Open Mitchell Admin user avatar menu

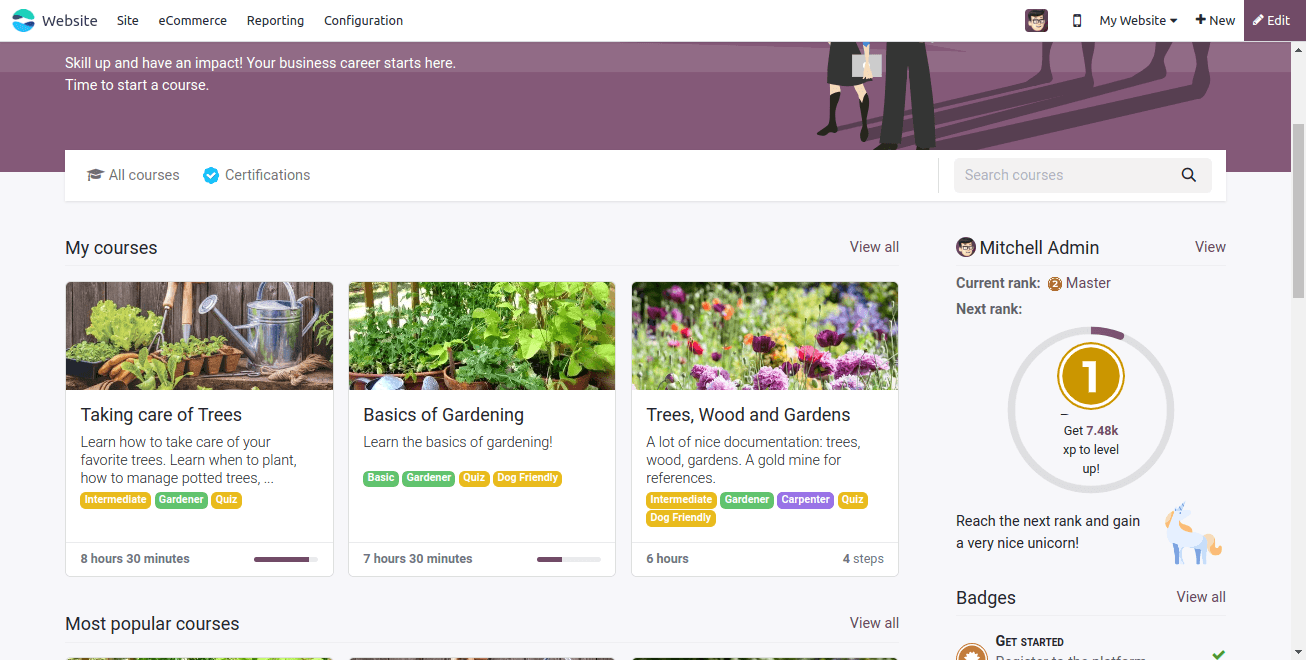click(1036, 20)
